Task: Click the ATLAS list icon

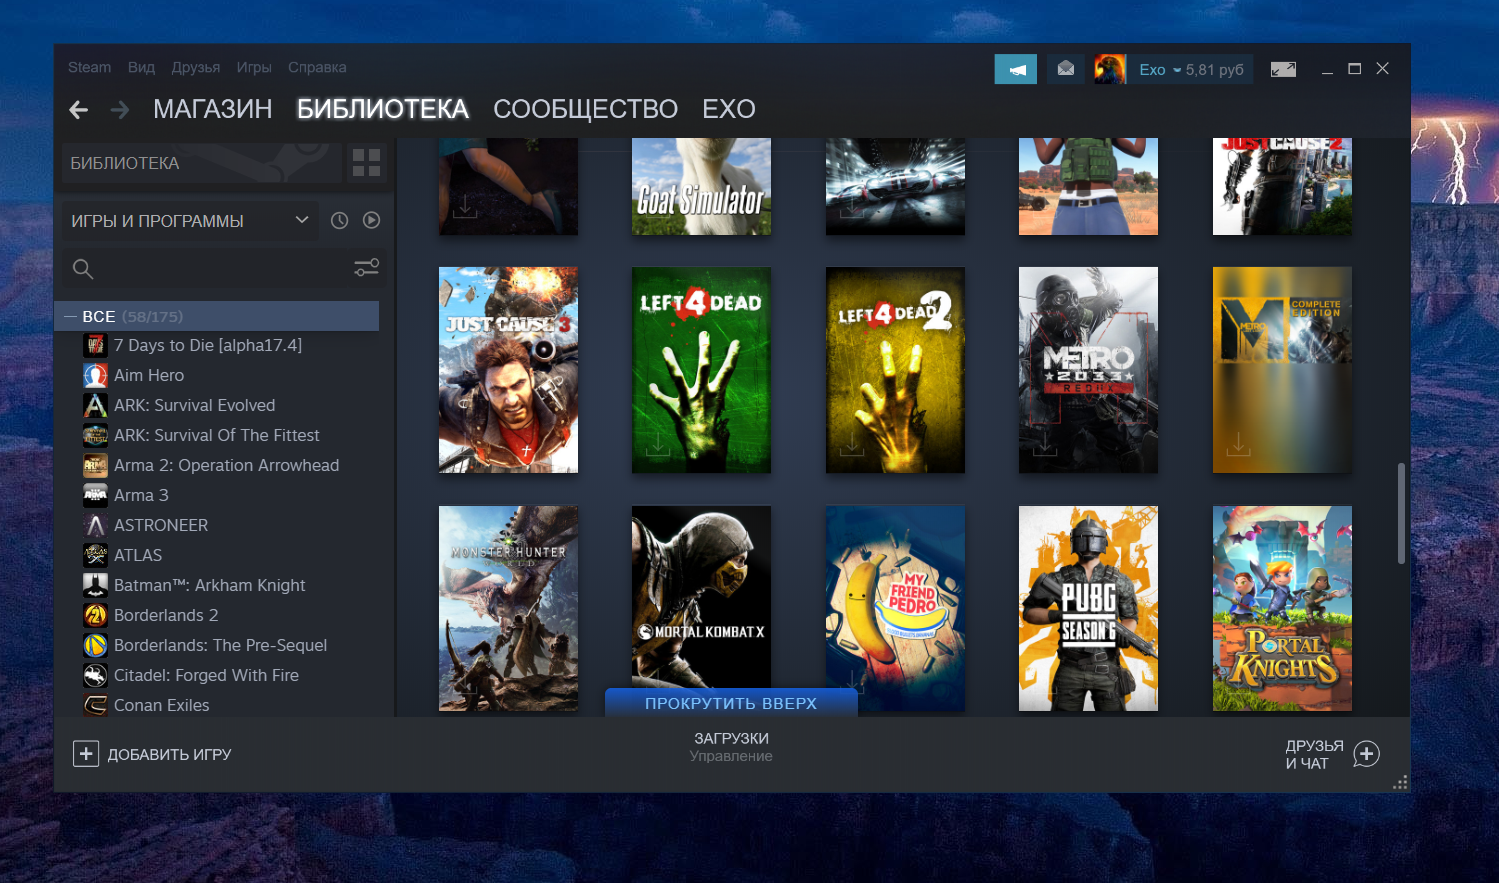Action: coord(95,556)
